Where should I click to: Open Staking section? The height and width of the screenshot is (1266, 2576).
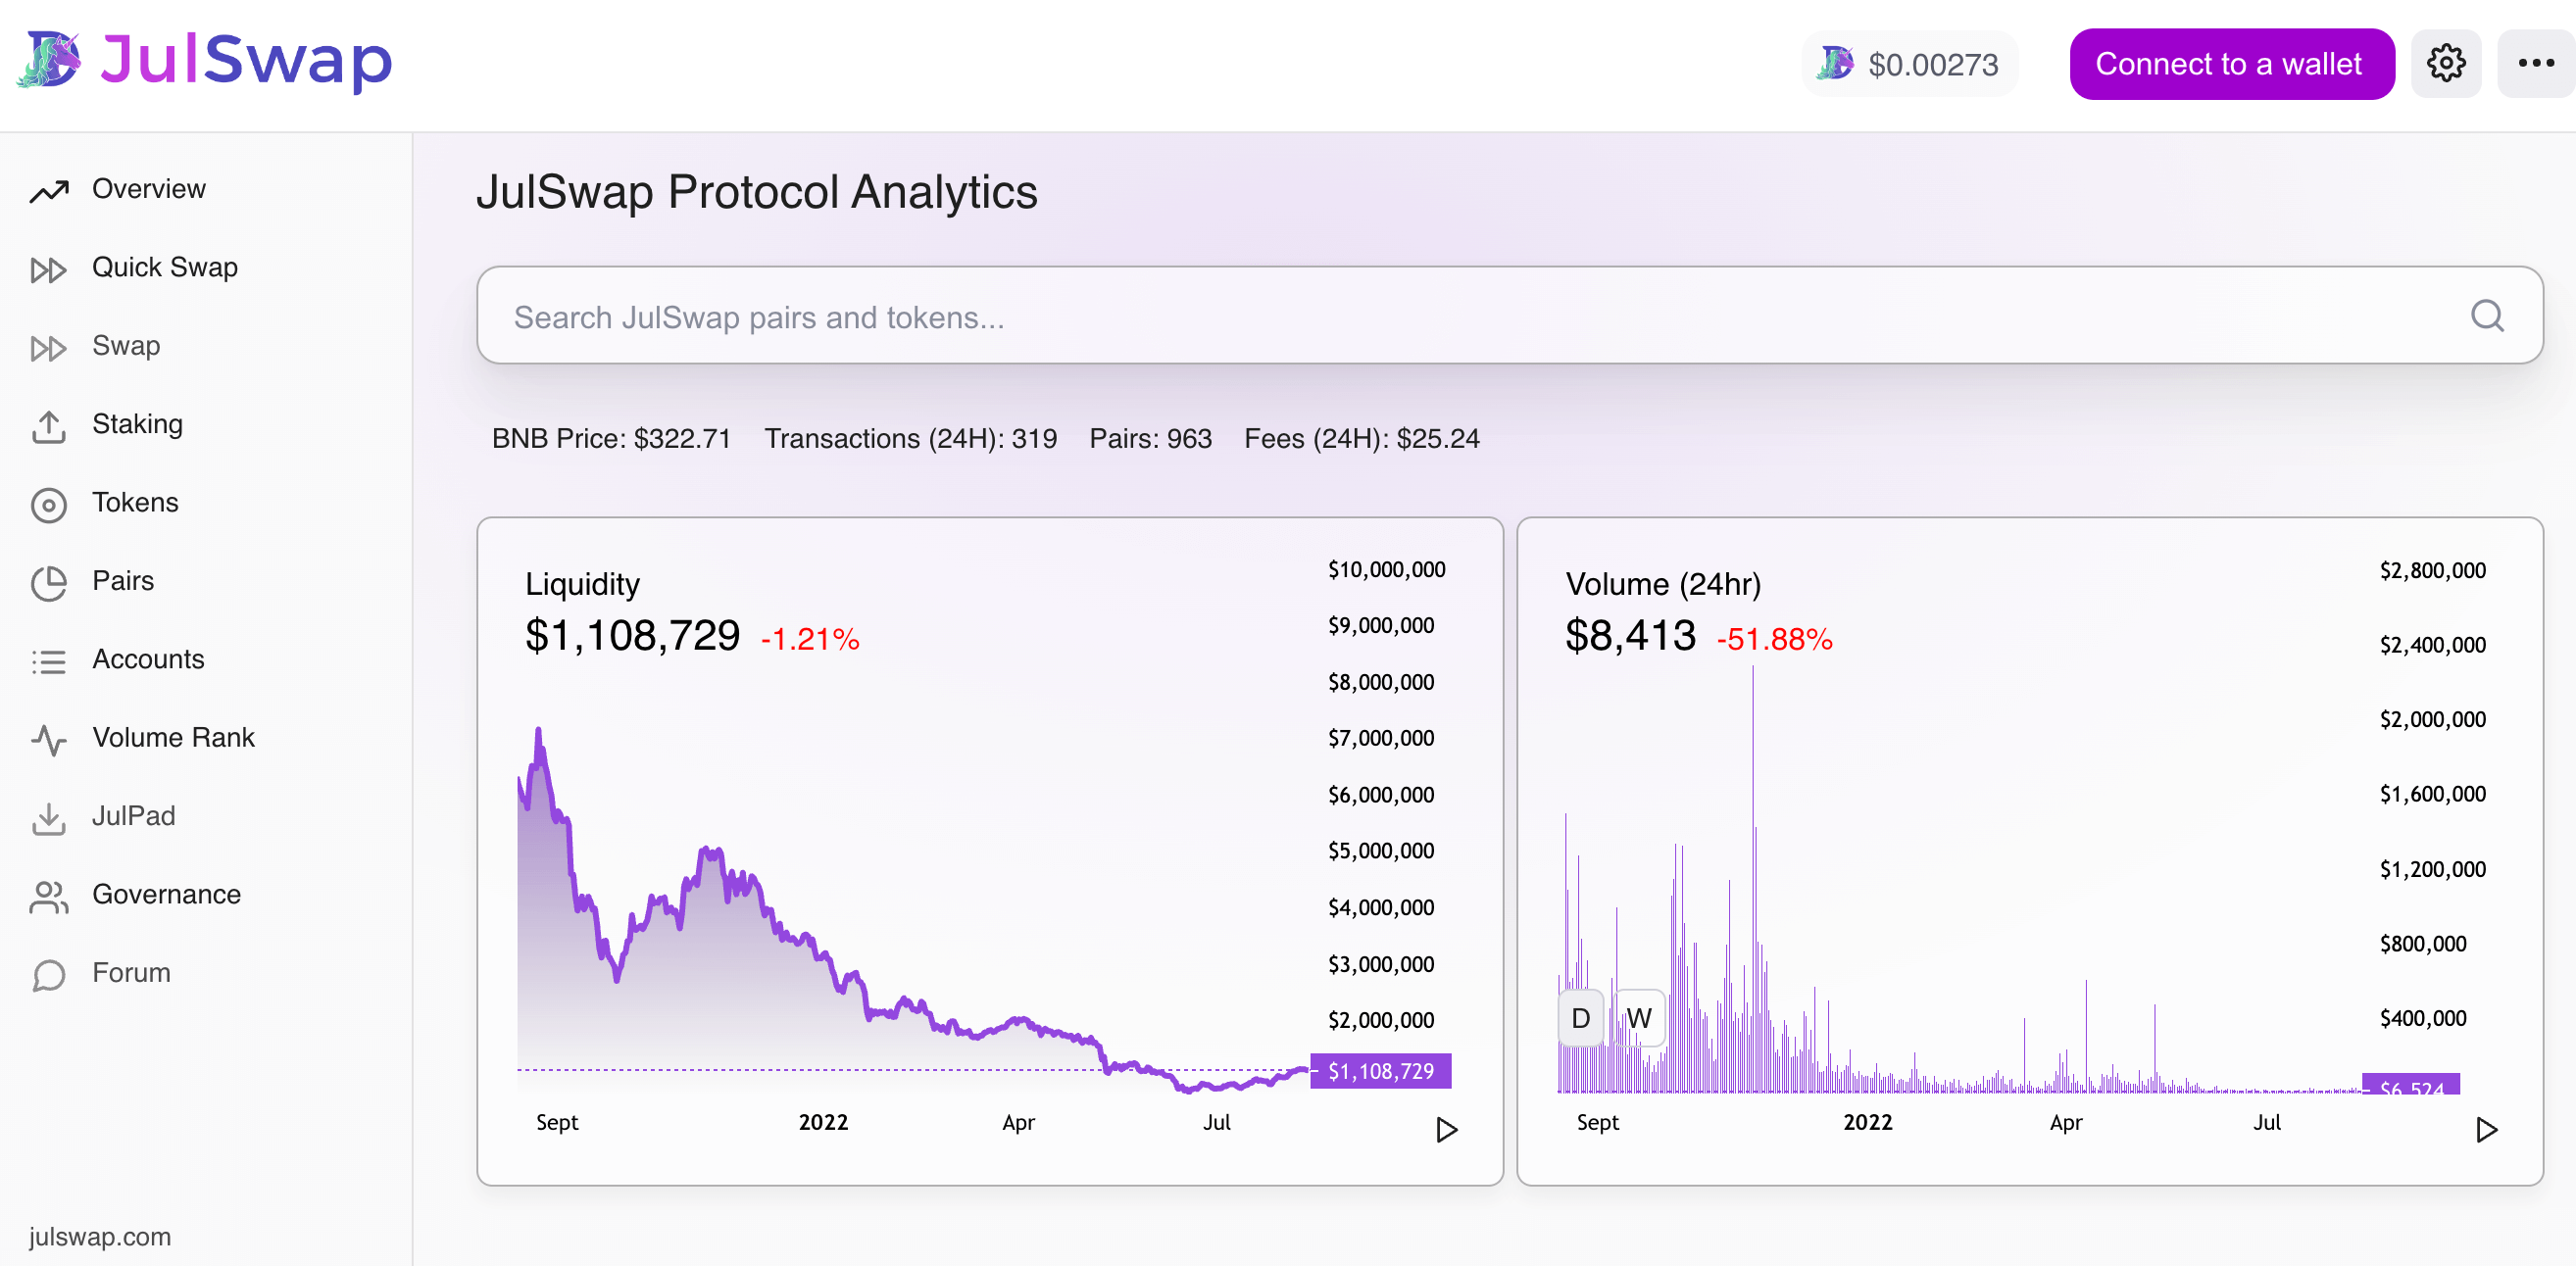[137, 424]
